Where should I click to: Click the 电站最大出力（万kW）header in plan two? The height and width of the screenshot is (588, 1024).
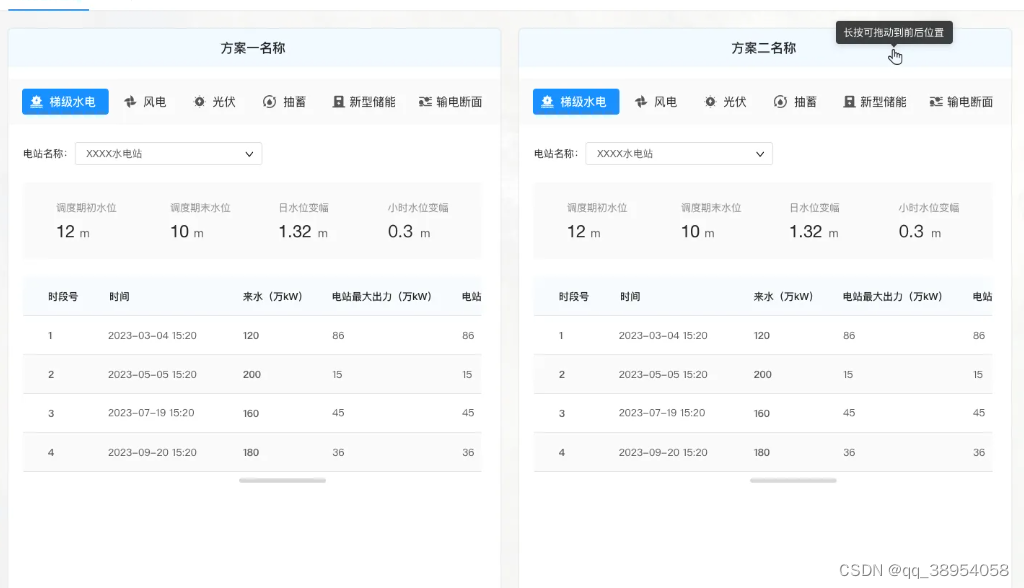click(892, 297)
